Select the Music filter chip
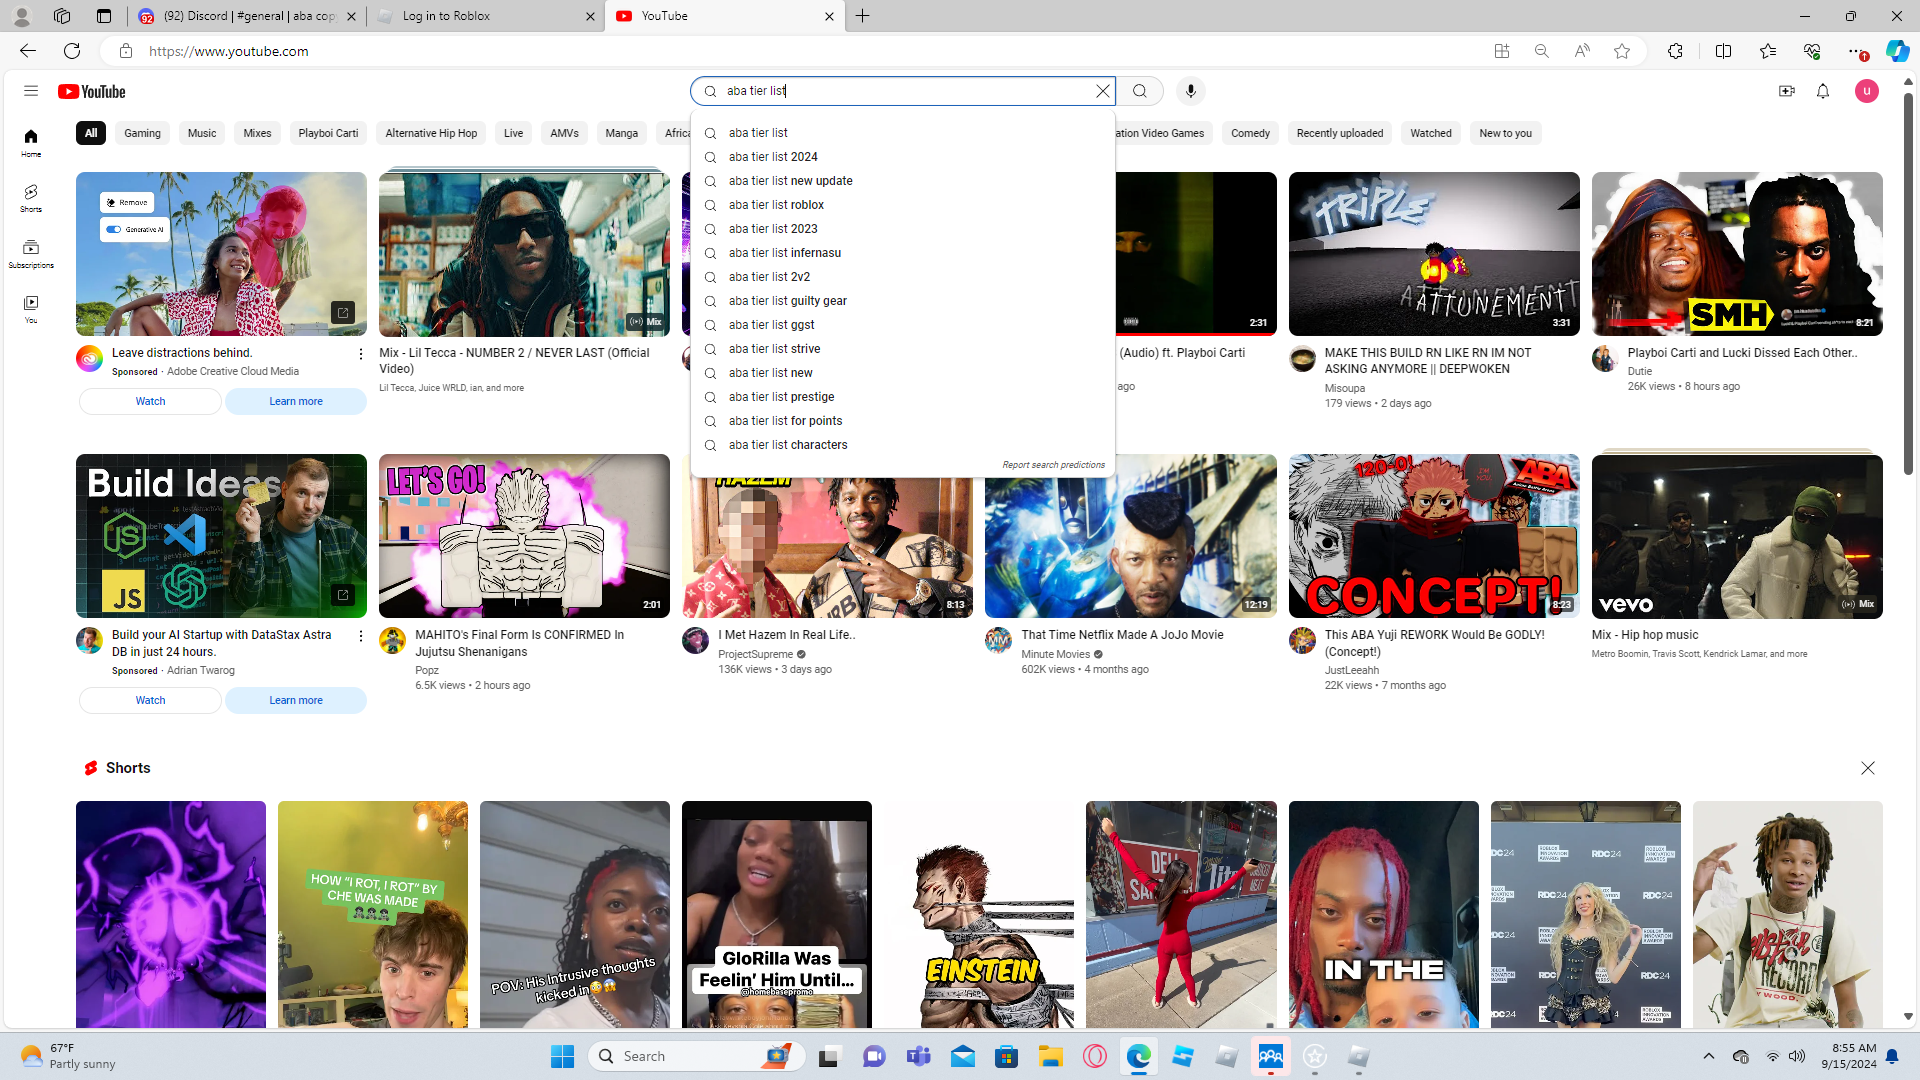Image resolution: width=1920 pixels, height=1080 pixels. click(202, 133)
